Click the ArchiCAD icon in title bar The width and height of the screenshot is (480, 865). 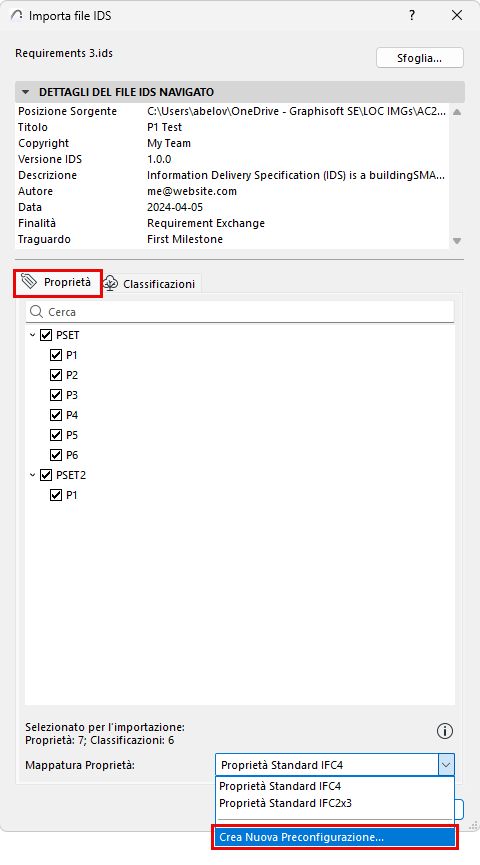tap(17, 15)
